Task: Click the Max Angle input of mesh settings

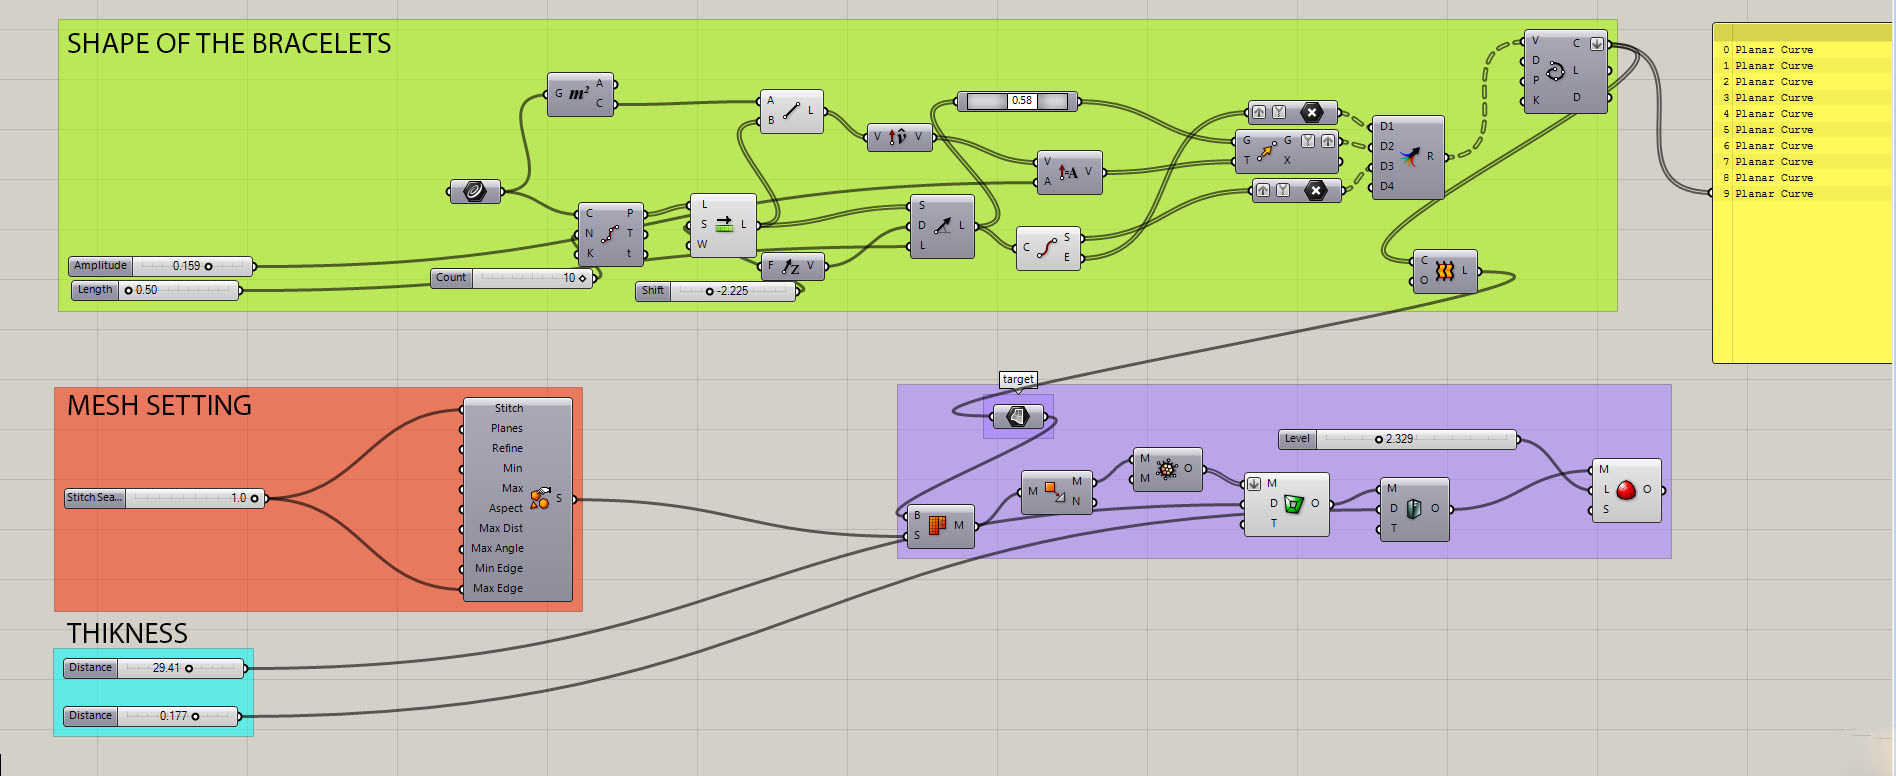Action: [498, 548]
